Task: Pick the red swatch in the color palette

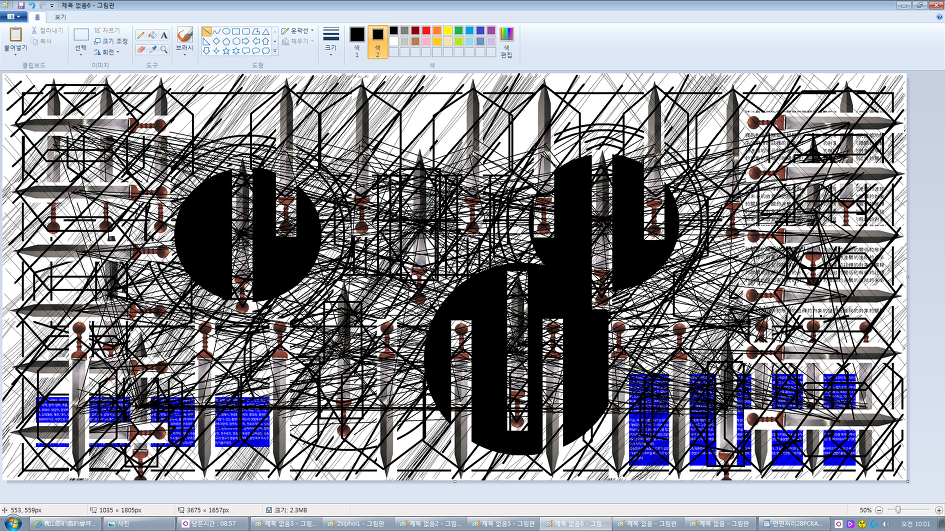Action: [x=427, y=31]
